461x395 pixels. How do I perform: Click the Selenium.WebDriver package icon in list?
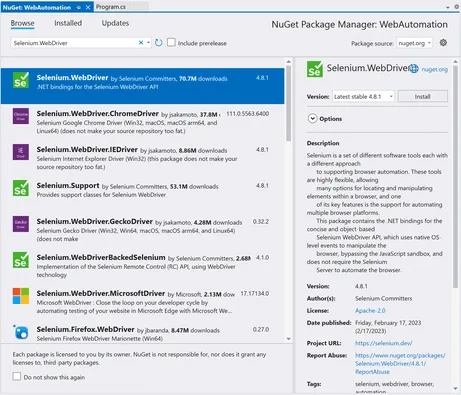(x=21, y=80)
